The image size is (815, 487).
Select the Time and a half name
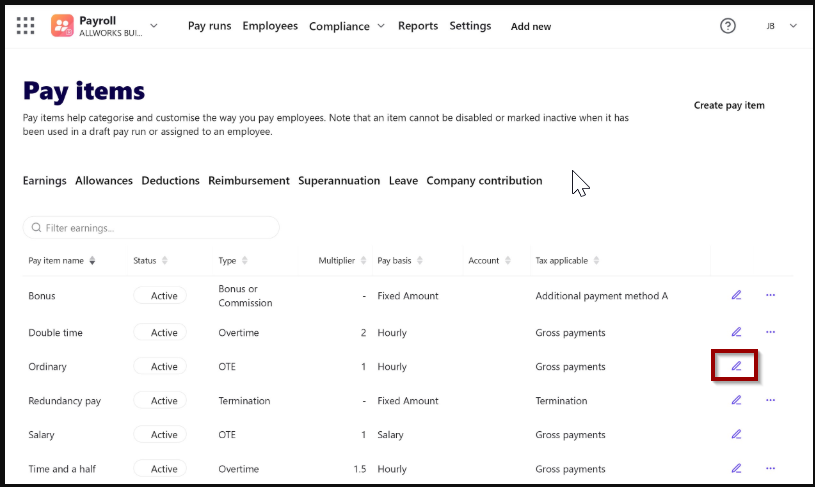click(x=62, y=469)
